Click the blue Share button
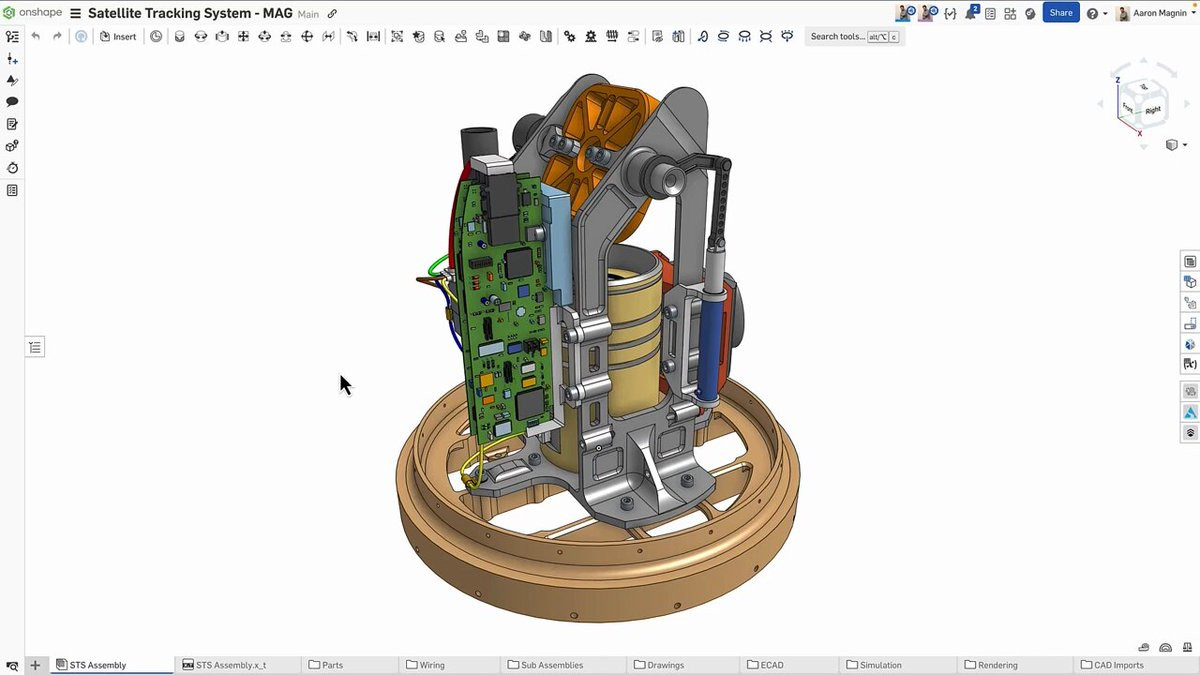 pos(1061,13)
